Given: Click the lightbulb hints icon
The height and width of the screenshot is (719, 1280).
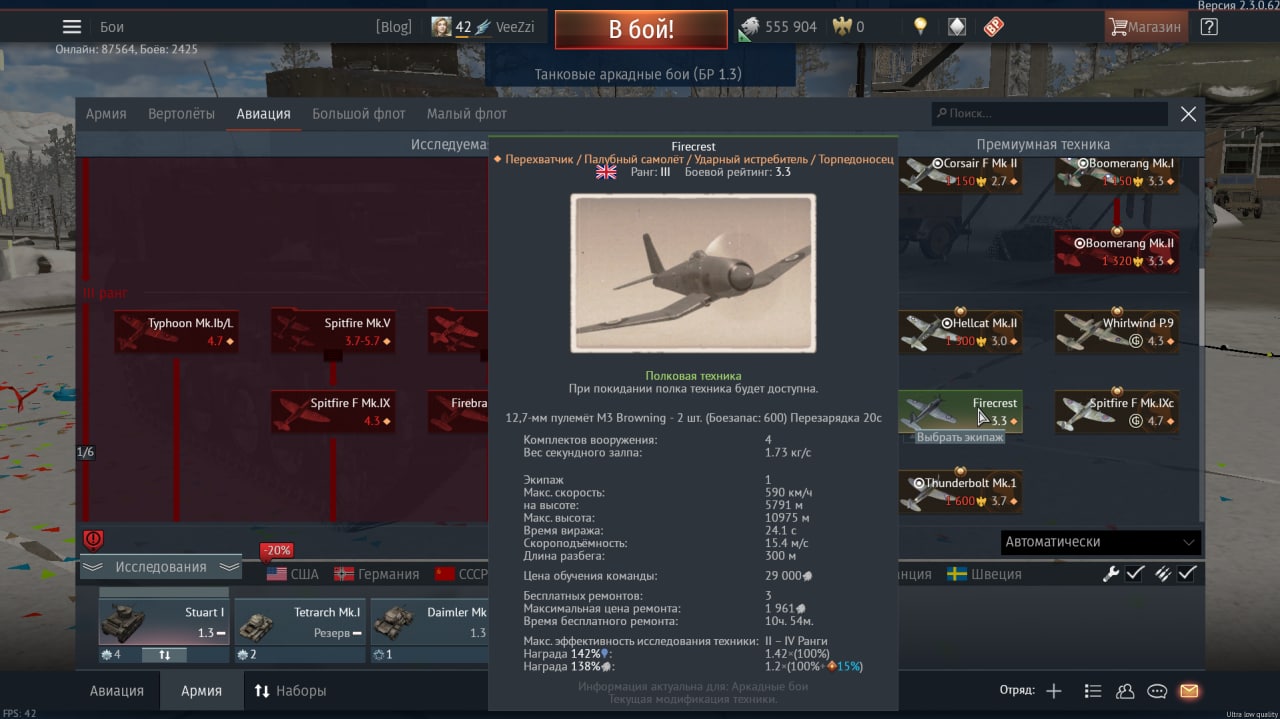Looking at the screenshot, I should pyautogui.click(x=920, y=27).
